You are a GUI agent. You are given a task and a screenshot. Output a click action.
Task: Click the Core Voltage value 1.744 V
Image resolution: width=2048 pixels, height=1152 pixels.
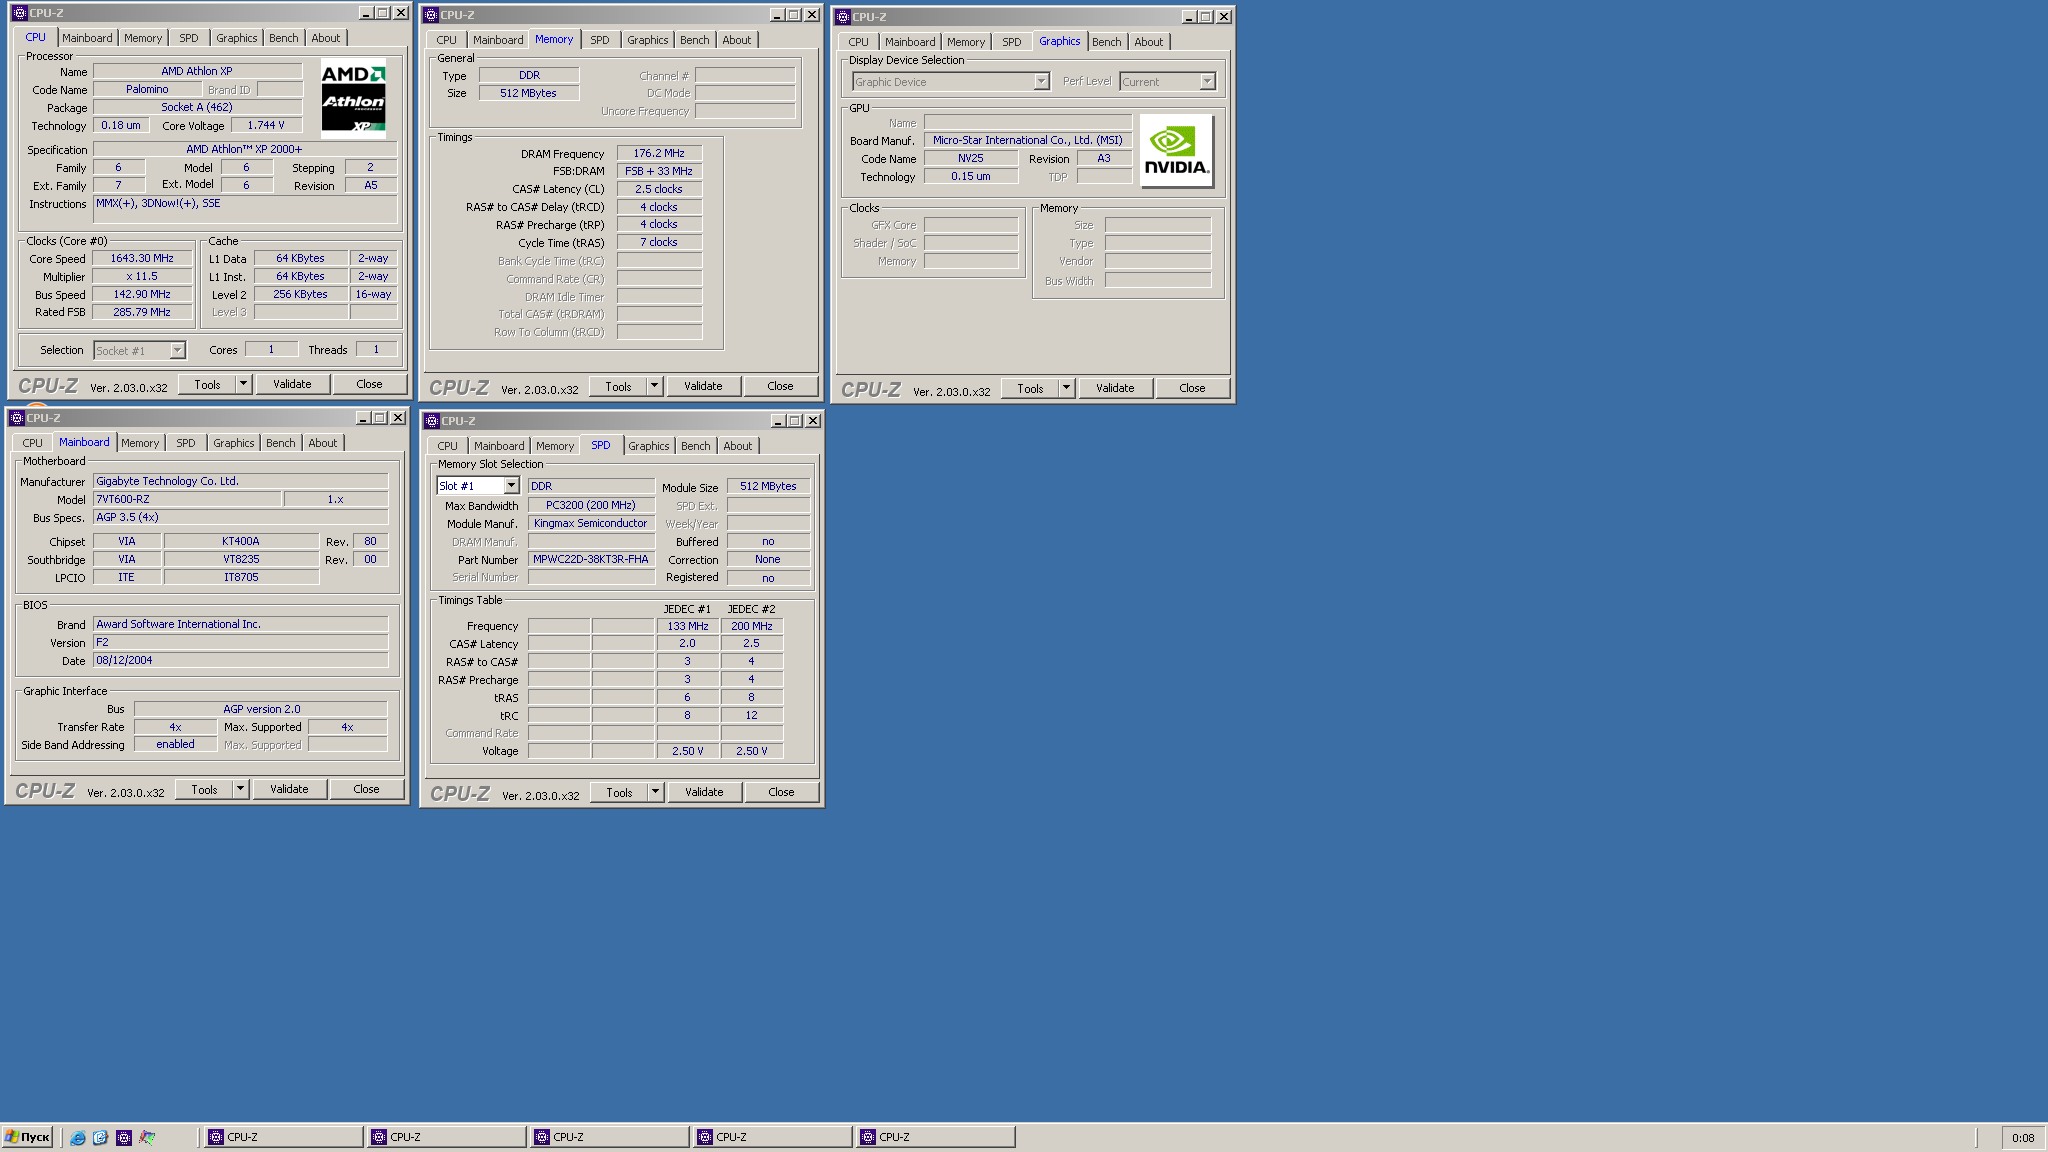(266, 126)
